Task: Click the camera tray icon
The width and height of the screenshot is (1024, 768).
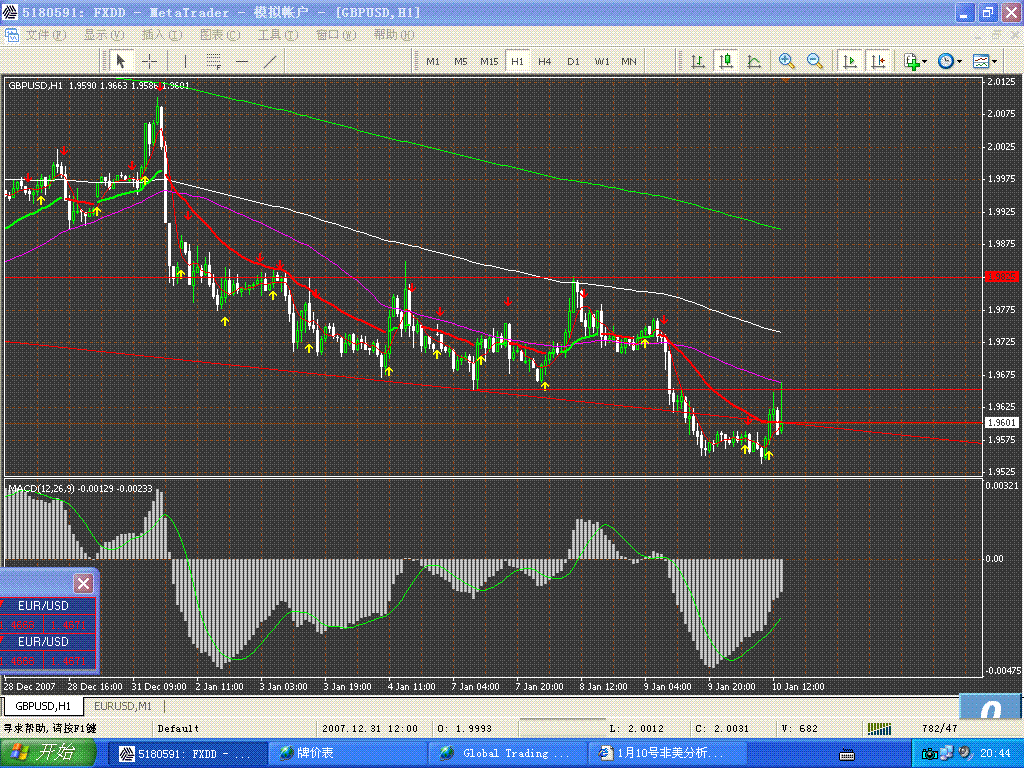Action: click(x=929, y=754)
